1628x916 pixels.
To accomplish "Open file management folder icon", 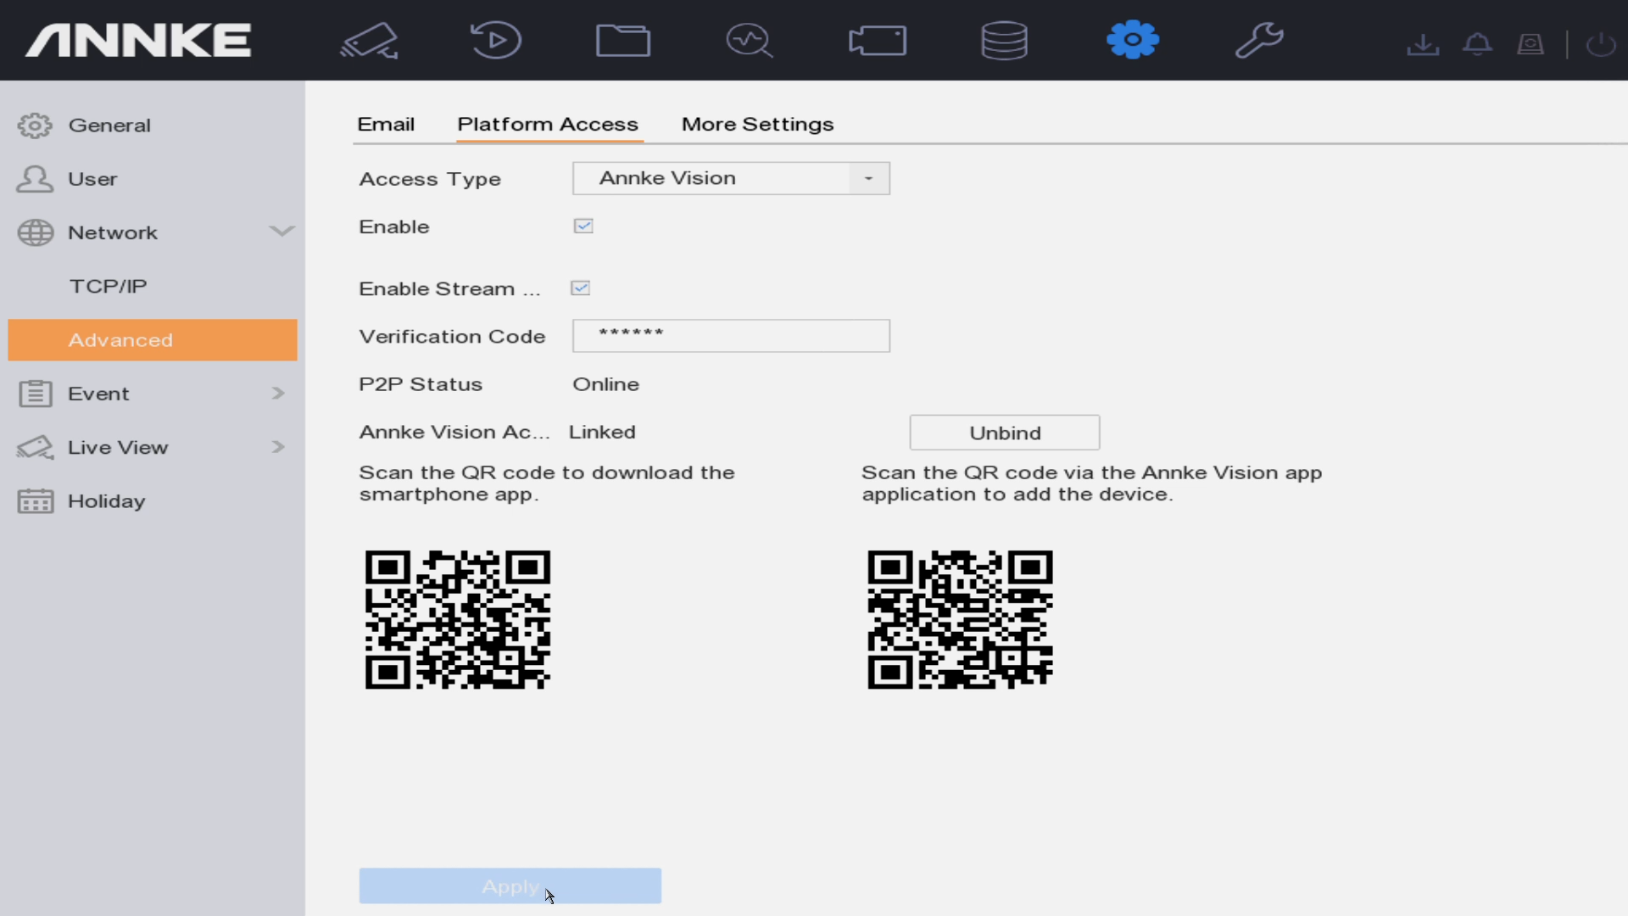I will point(623,41).
